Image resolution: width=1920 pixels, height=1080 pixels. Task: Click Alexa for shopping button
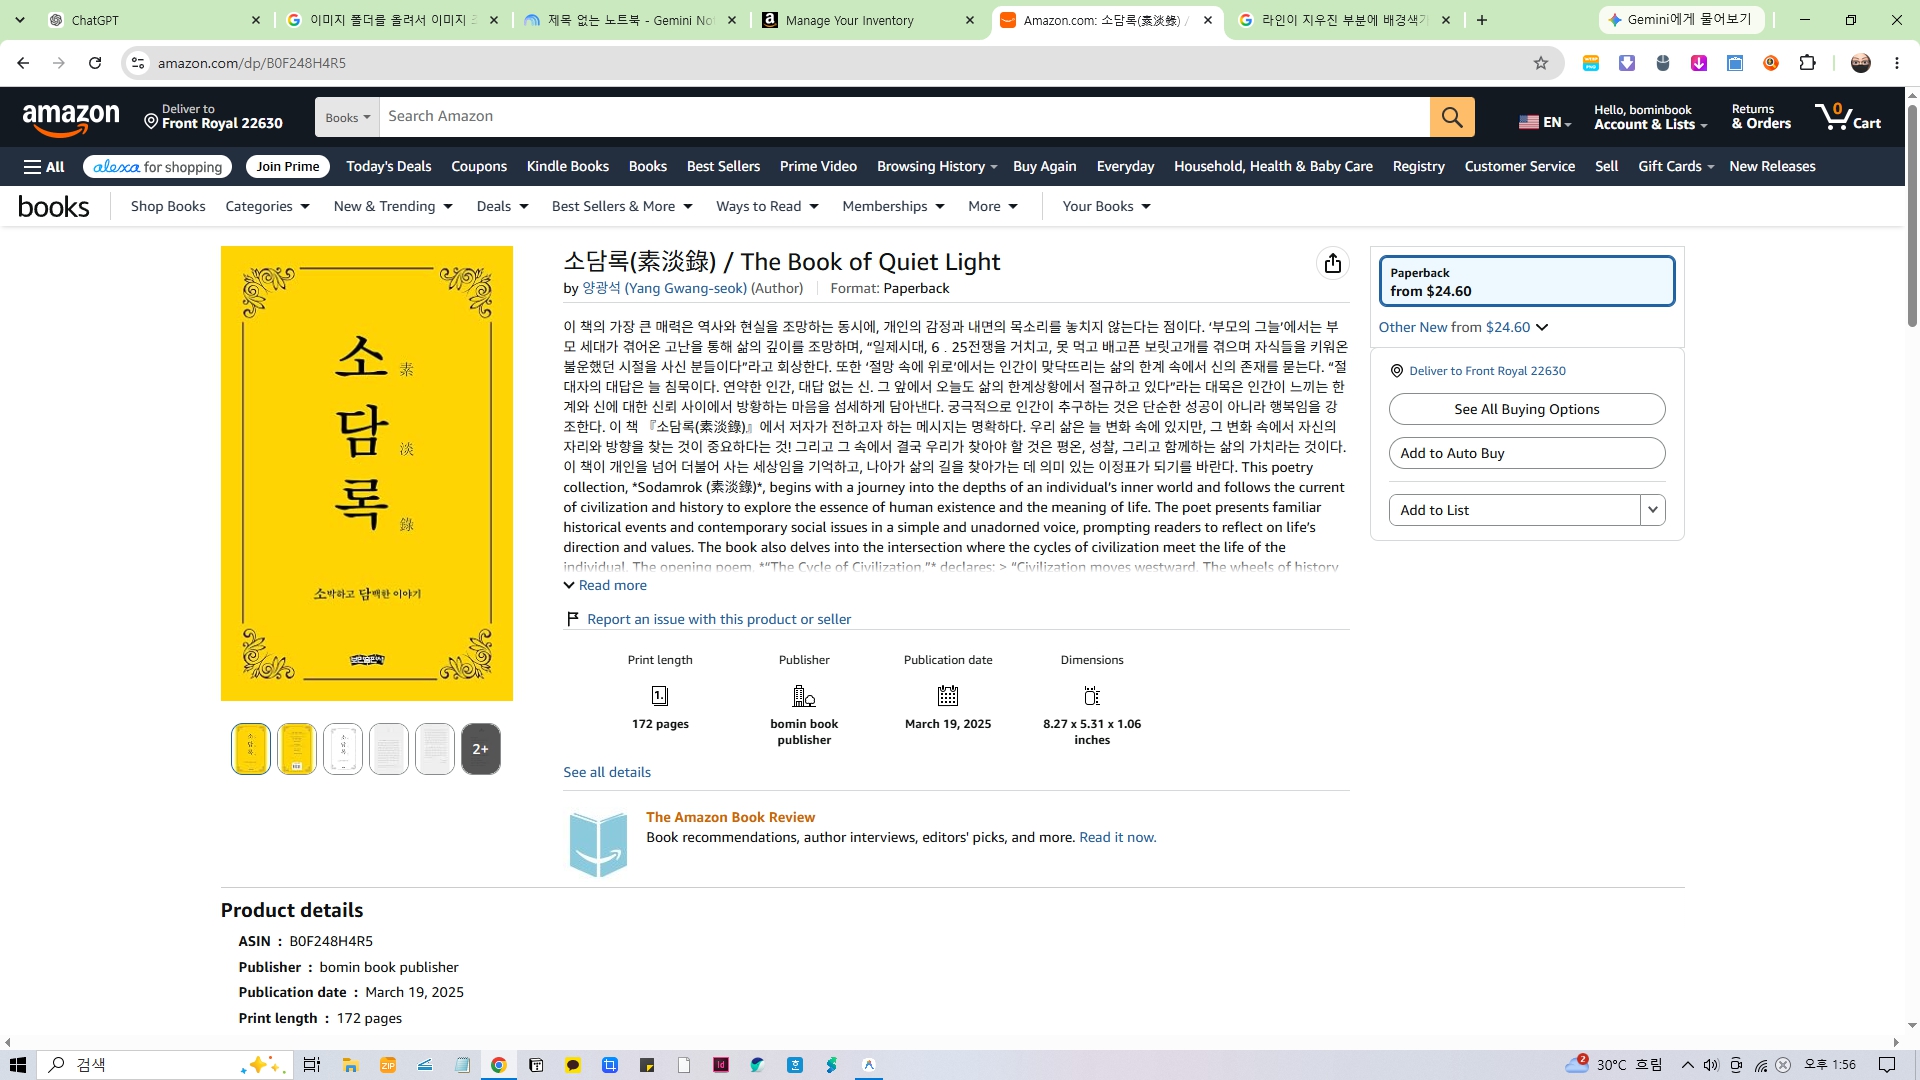(157, 167)
